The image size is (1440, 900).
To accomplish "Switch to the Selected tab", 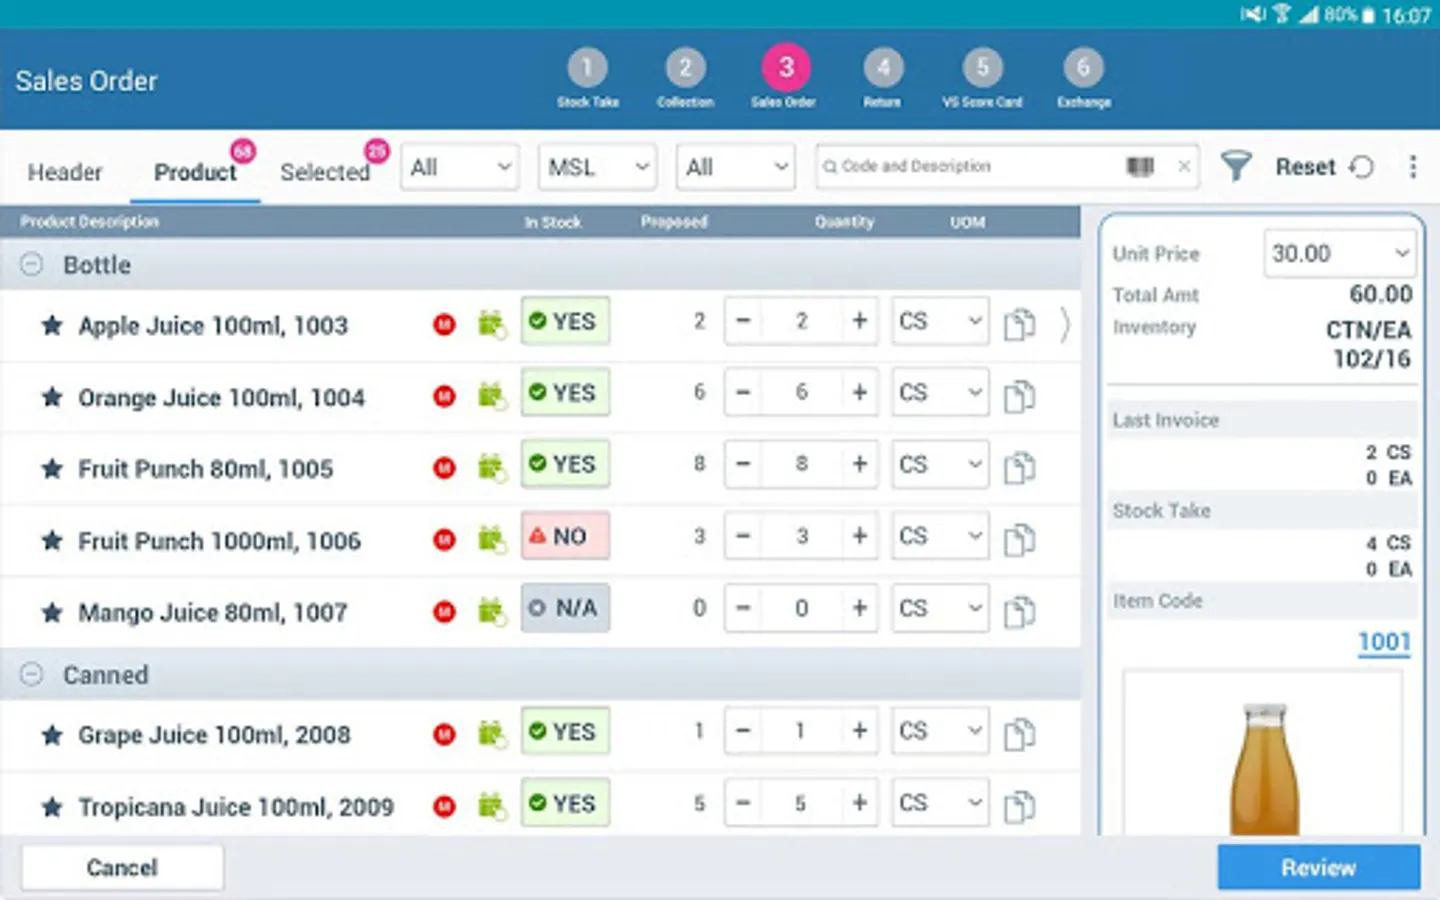I will point(326,172).
